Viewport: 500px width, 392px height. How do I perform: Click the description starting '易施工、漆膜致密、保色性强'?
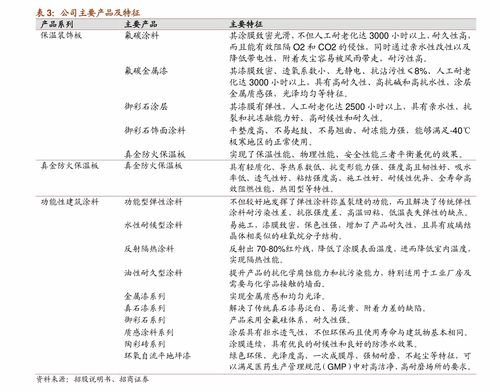click(350, 230)
